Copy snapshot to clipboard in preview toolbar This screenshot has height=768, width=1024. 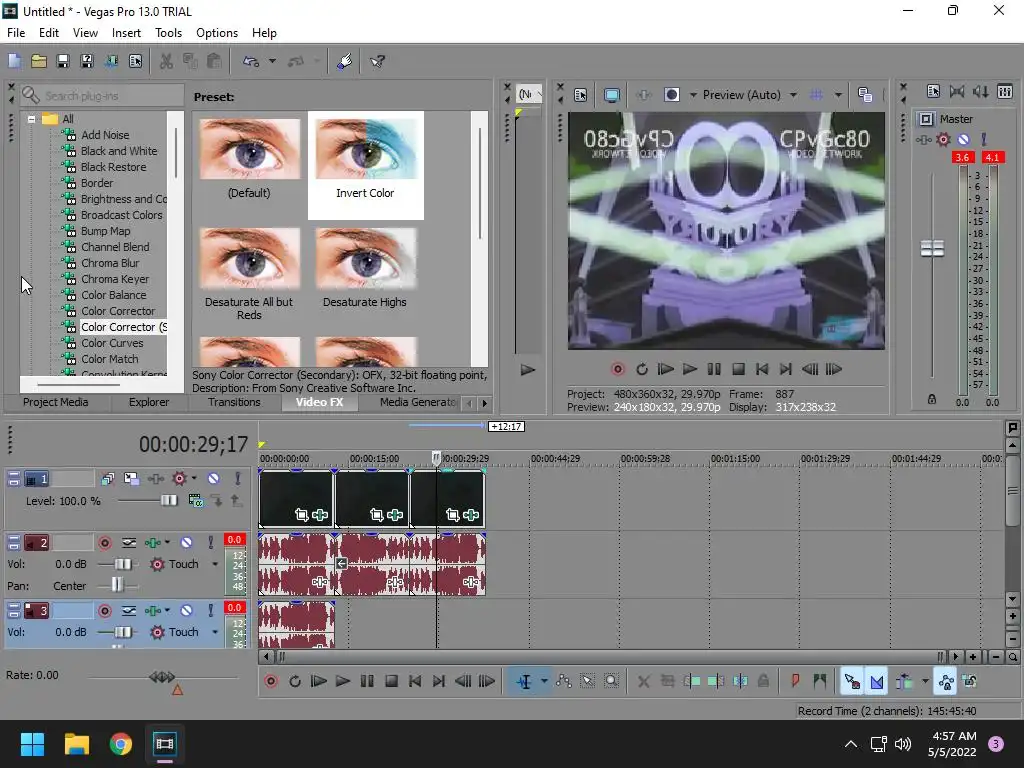click(865, 95)
